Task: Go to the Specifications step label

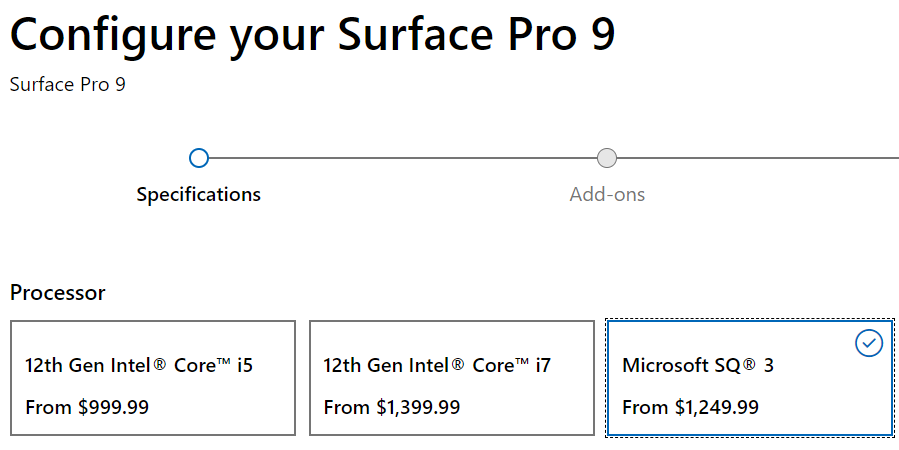Action: tap(198, 194)
